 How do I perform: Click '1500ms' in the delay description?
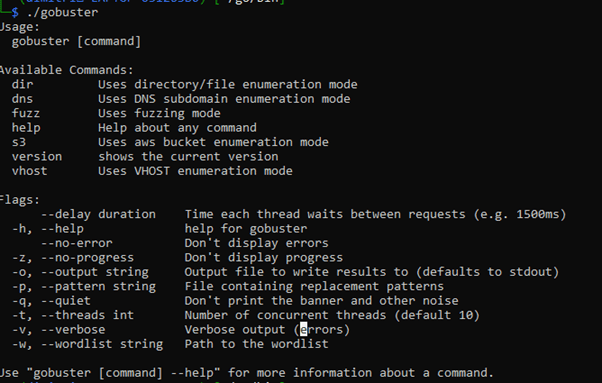point(538,214)
